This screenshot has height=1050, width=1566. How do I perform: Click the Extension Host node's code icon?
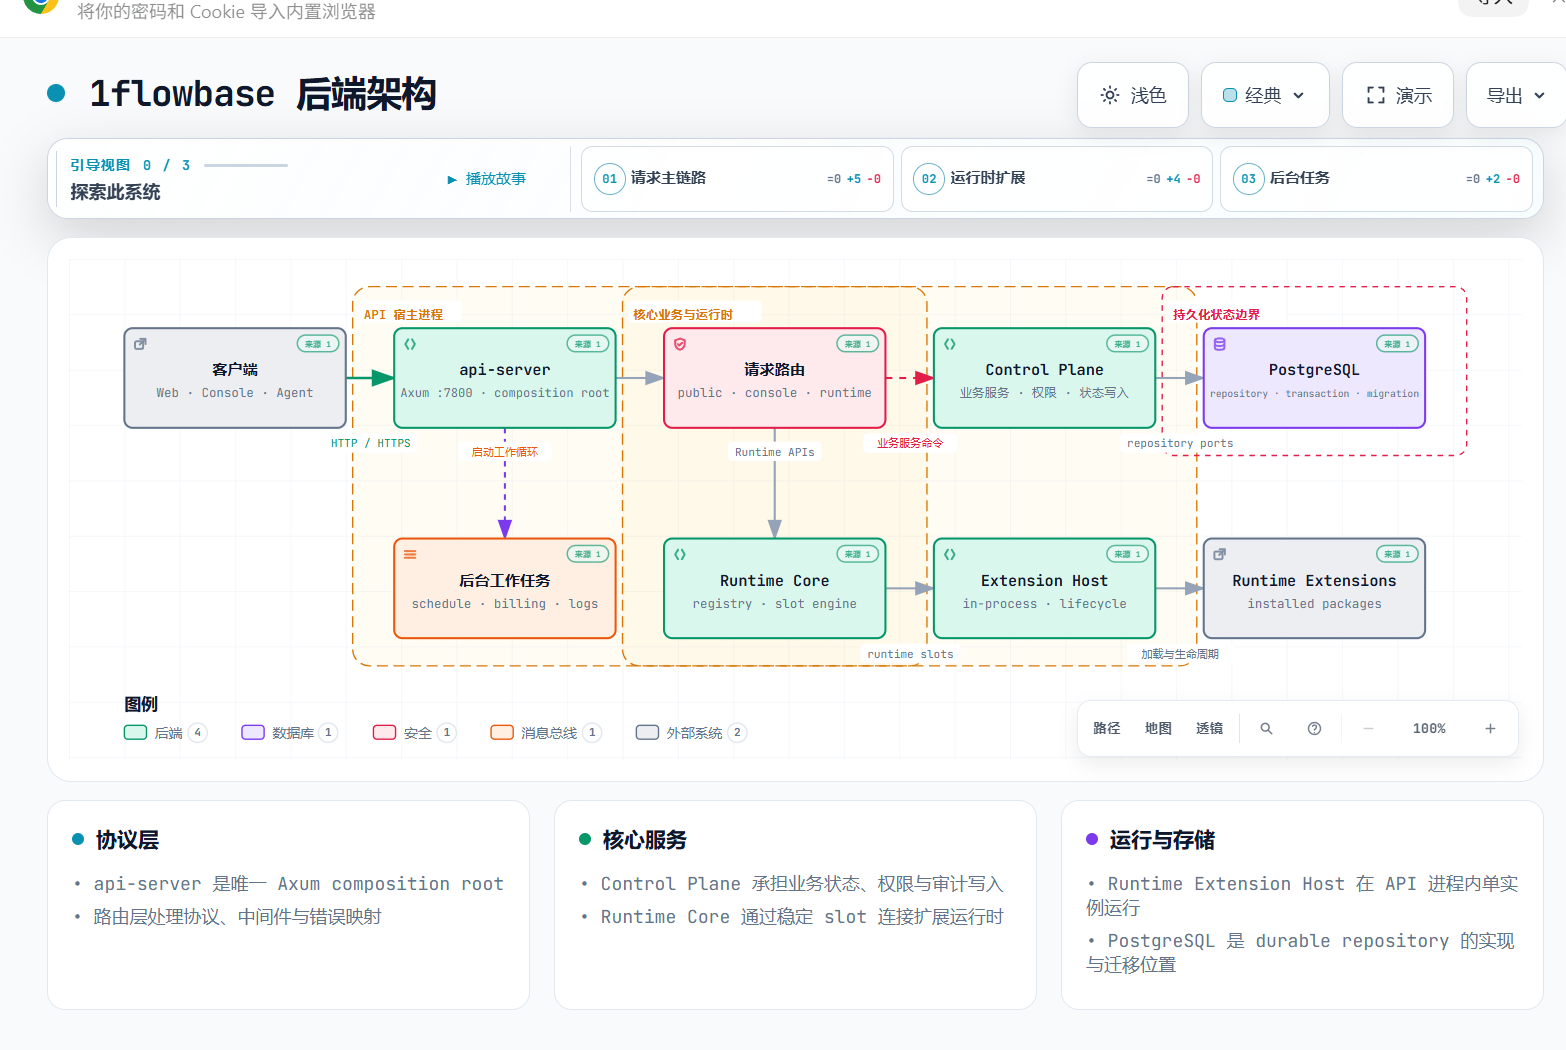(950, 554)
